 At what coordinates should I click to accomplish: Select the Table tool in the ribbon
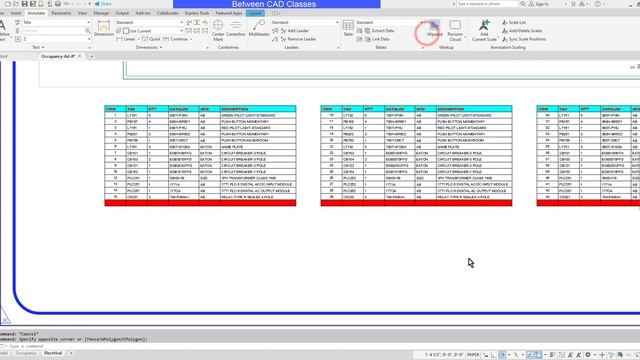point(348,28)
